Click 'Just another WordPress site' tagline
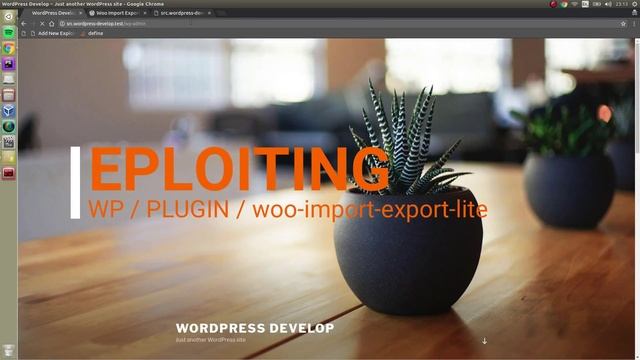 point(211,340)
